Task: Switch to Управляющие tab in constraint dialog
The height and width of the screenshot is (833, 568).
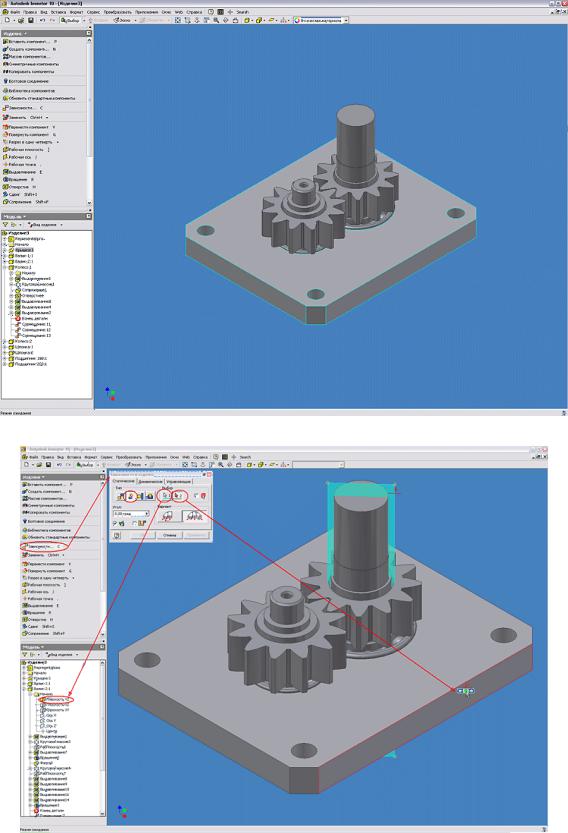Action: pyautogui.click(x=178, y=481)
